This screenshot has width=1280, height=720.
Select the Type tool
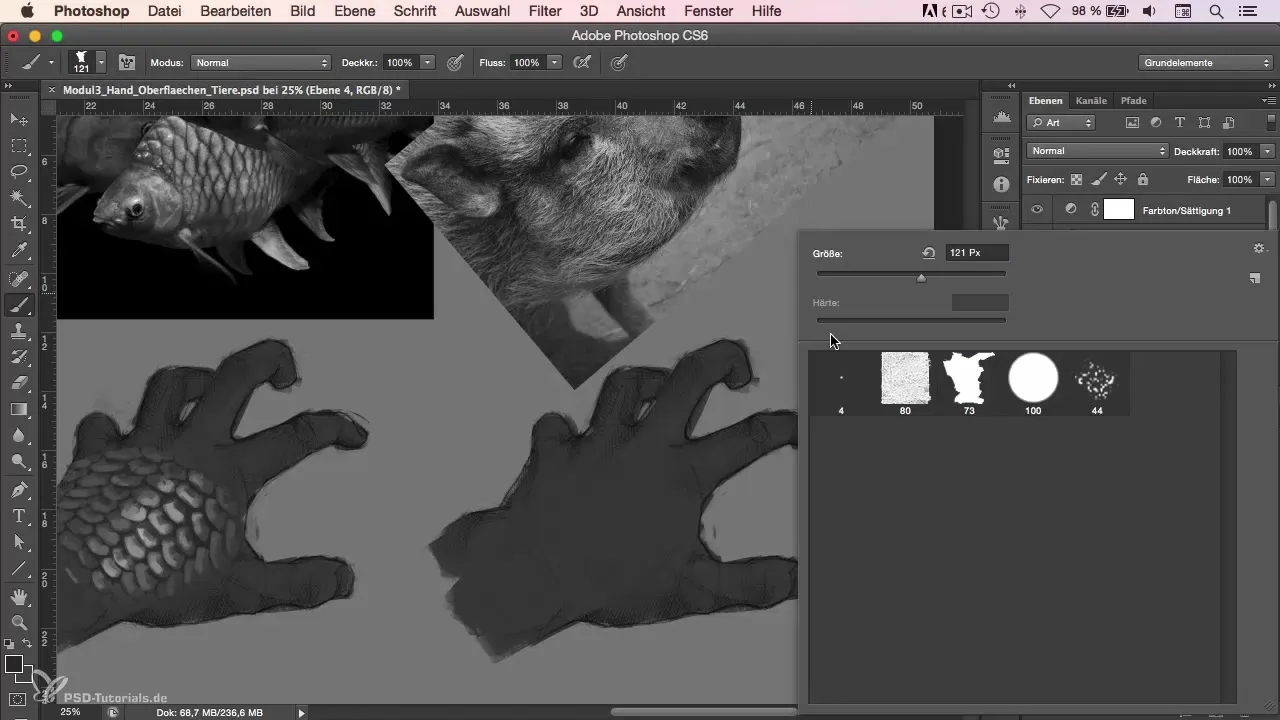[x=19, y=517]
